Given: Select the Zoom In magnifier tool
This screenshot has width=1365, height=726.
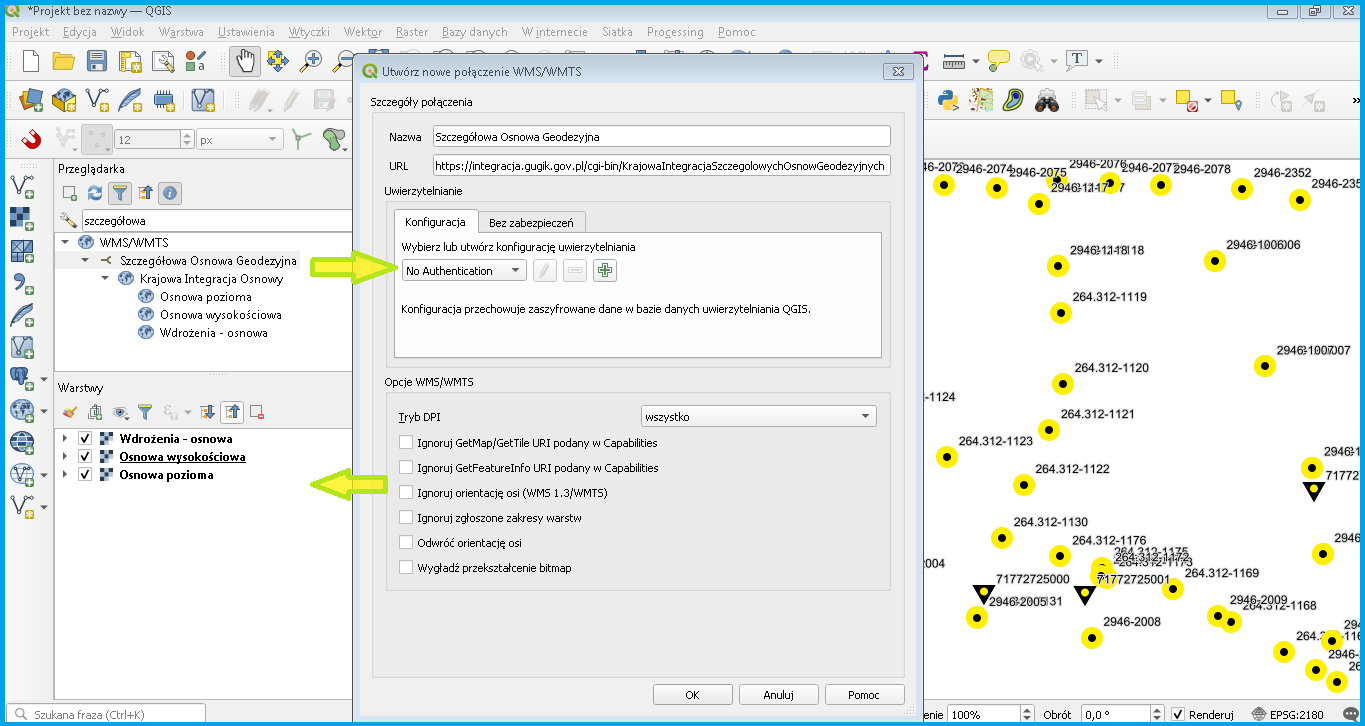Looking at the screenshot, I should pyautogui.click(x=312, y=61).
